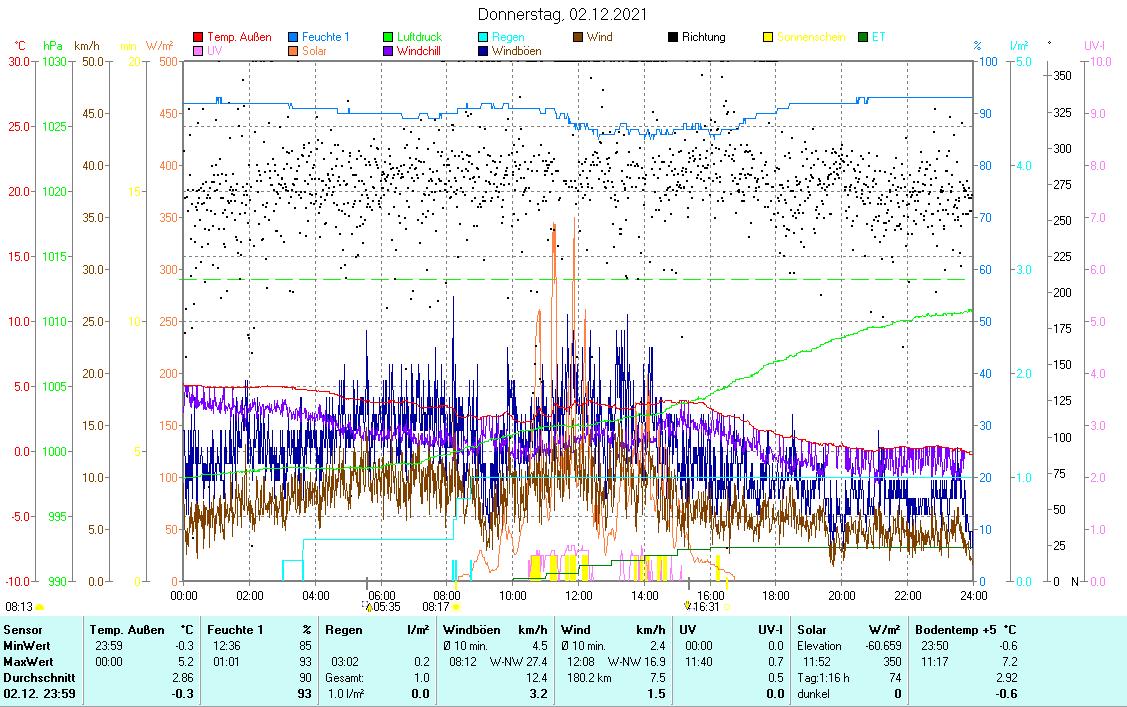
Task: Click the dark green ET legend swatch
Action: [x=864, y=37]
